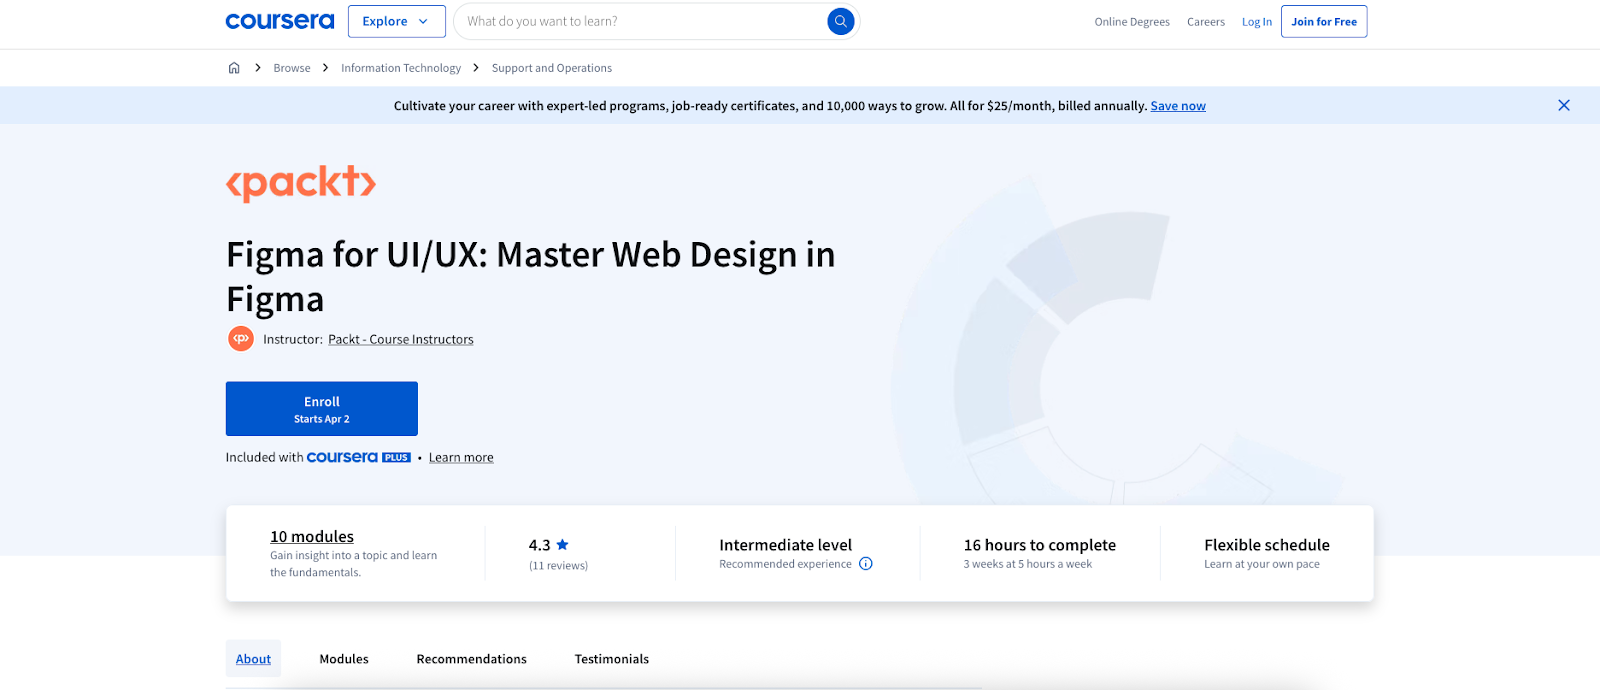
Task: Click the (11 reviews) text
Action: 558,566
